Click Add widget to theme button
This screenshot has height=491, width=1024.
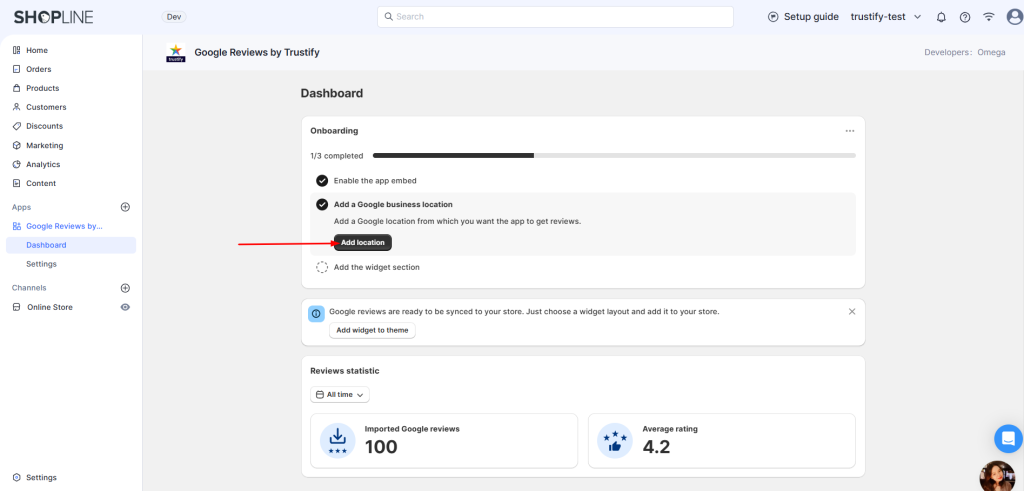point(372,330)
